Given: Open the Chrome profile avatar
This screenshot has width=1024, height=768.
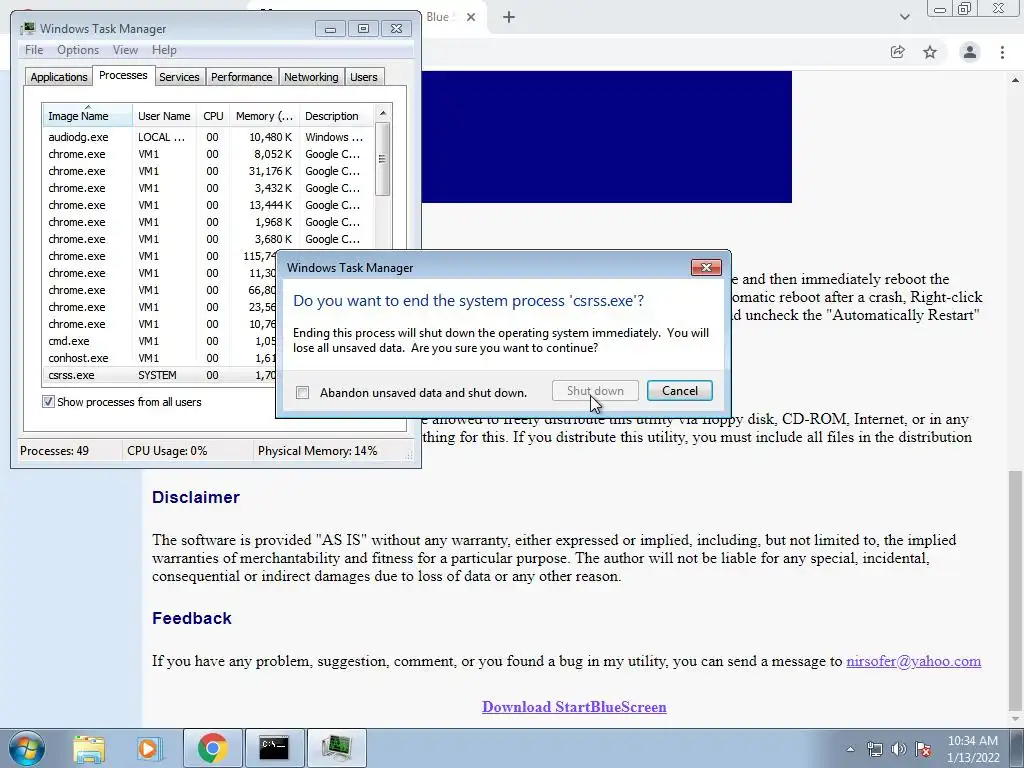Looking at the screenshot, I should pos(970,52).
